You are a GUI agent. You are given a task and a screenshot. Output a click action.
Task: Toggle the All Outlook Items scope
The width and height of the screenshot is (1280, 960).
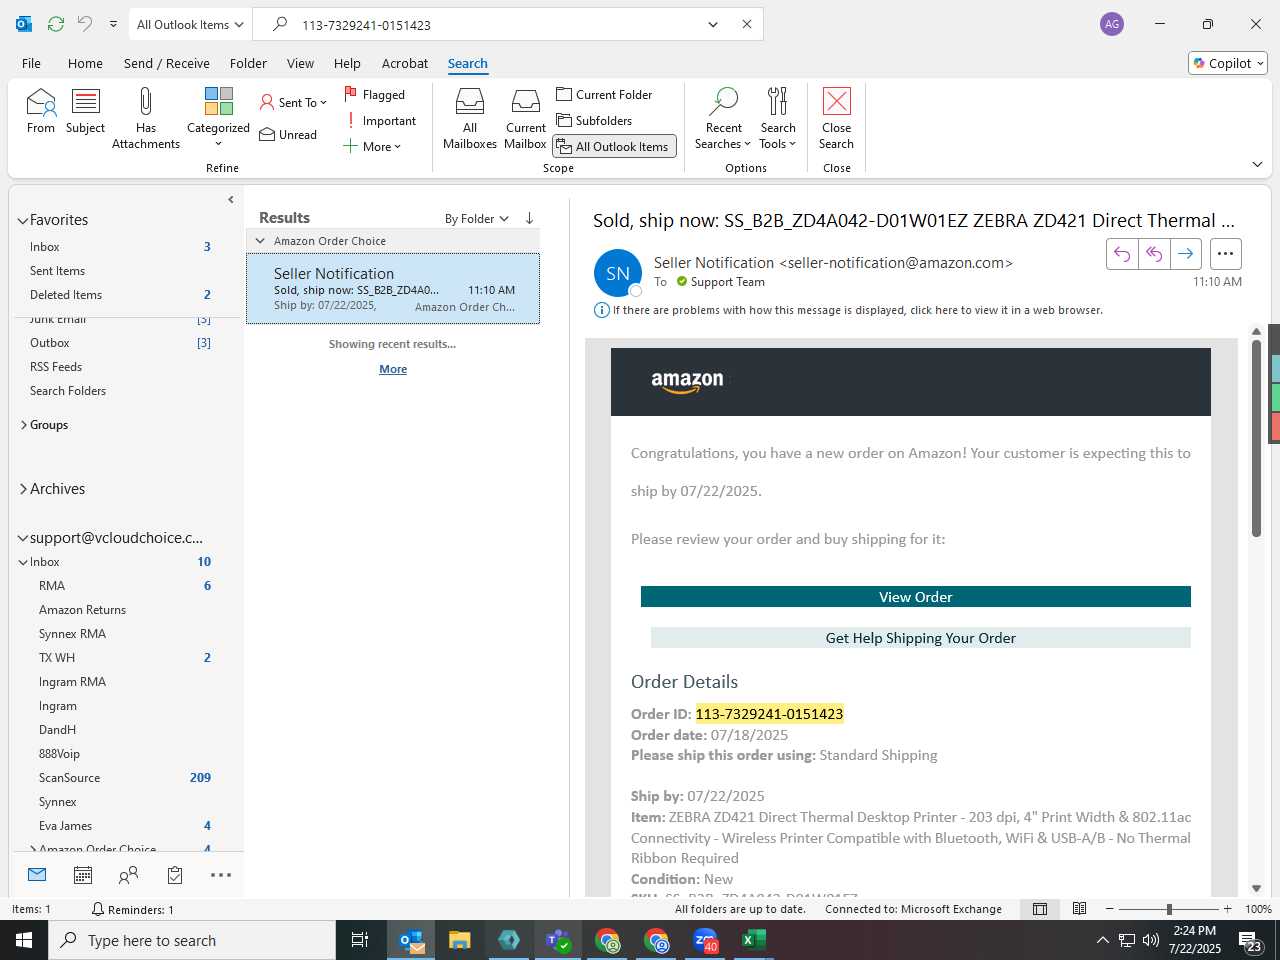pos(615,146)
